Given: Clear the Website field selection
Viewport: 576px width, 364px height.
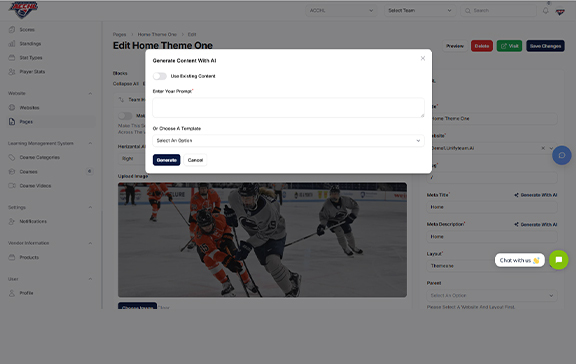Looking at the screenshot, I should 543,148.
